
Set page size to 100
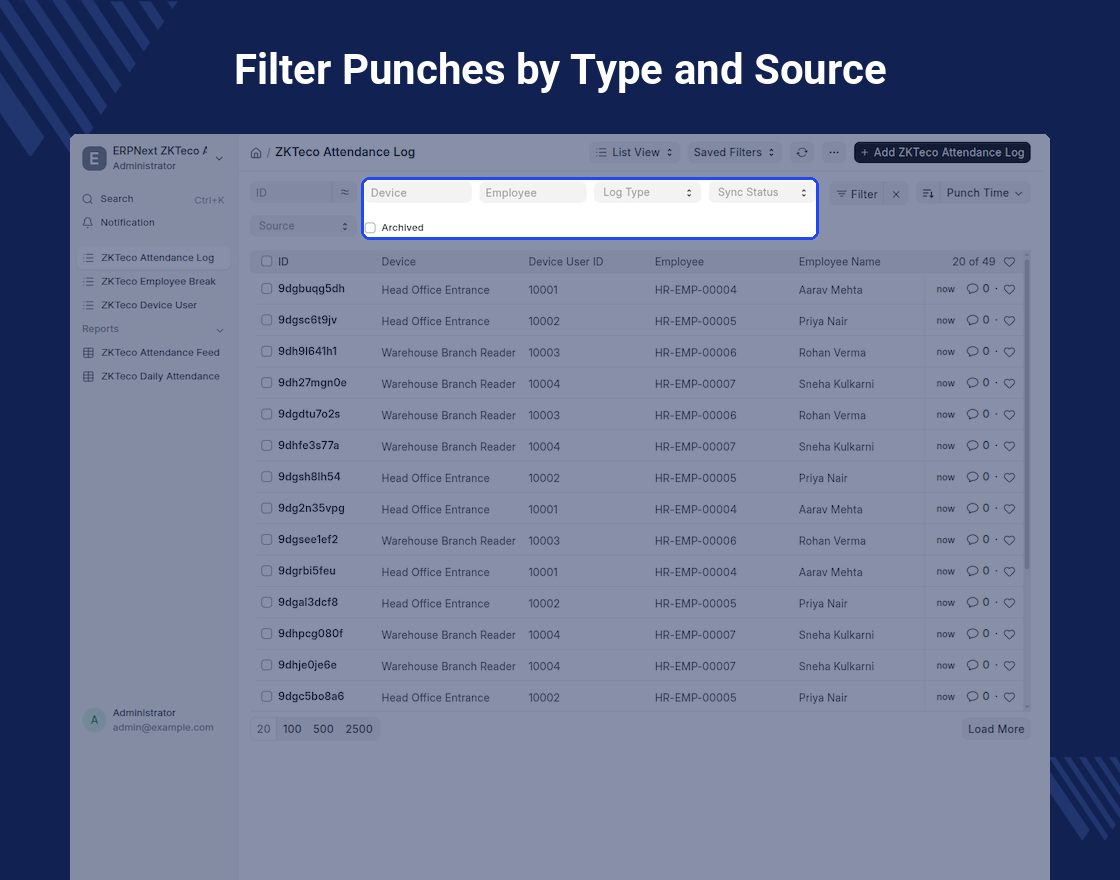tap(292, 729)
